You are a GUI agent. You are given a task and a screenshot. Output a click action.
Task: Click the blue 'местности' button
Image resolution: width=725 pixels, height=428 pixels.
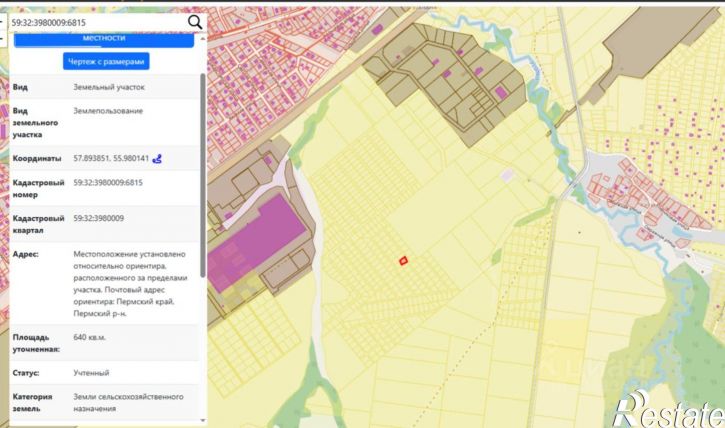(x=104, y=39)
